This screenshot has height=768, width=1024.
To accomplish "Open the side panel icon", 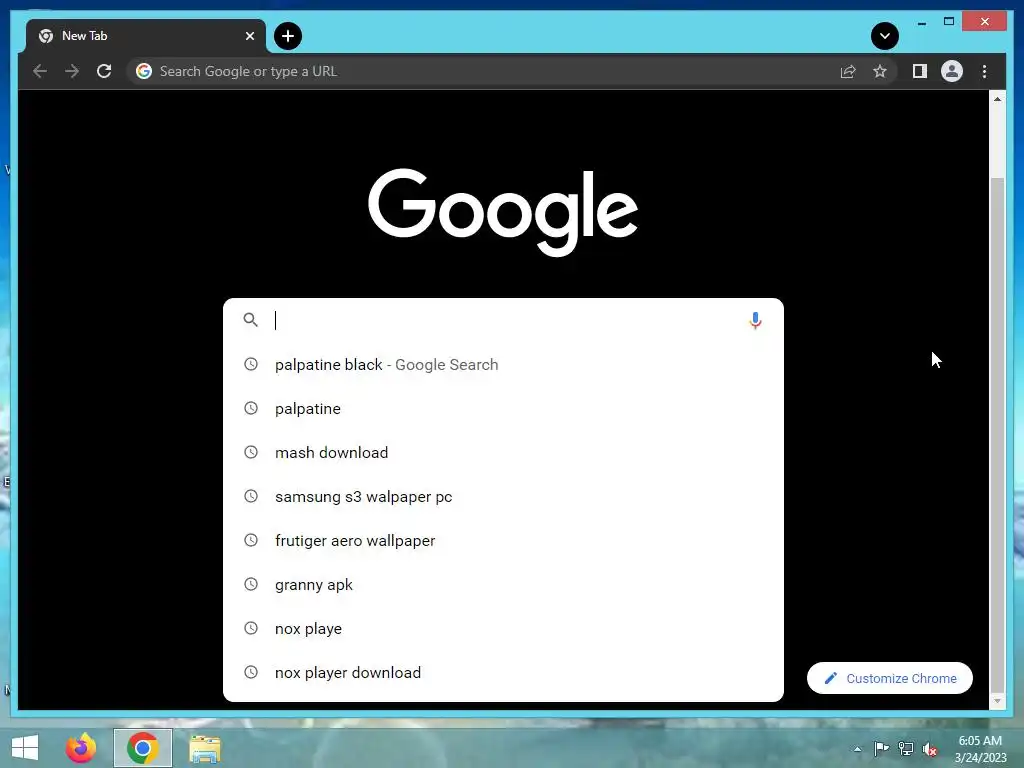I will (920, 71).
